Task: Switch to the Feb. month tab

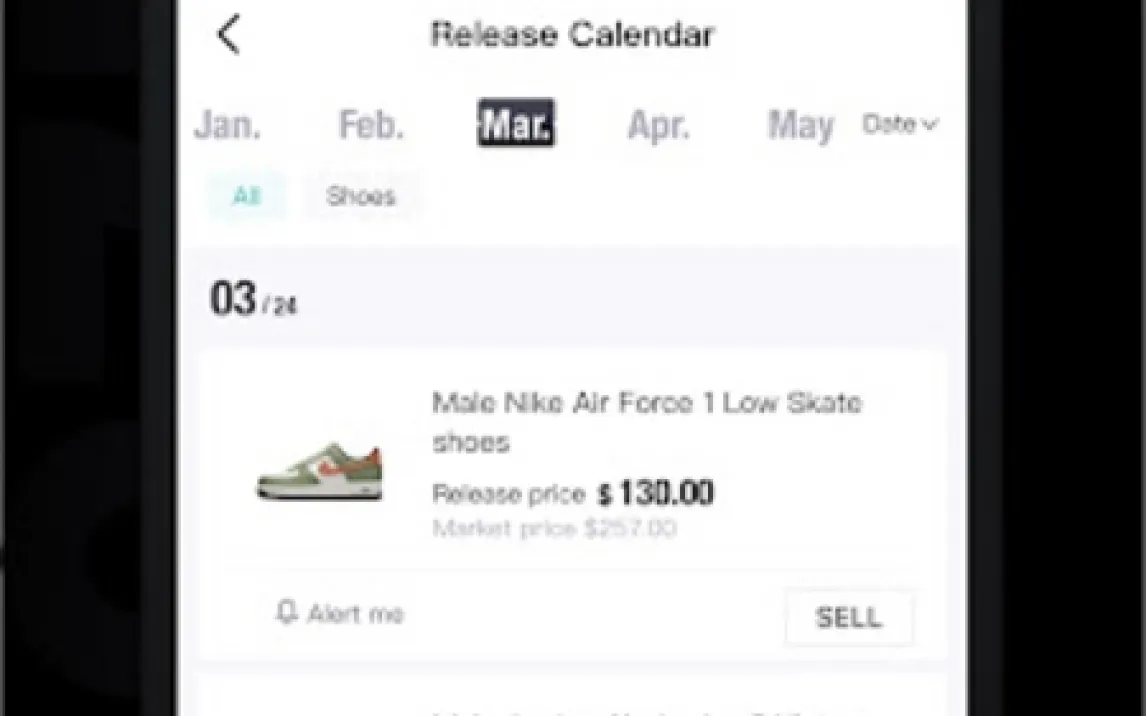Action: coord(371,125)
